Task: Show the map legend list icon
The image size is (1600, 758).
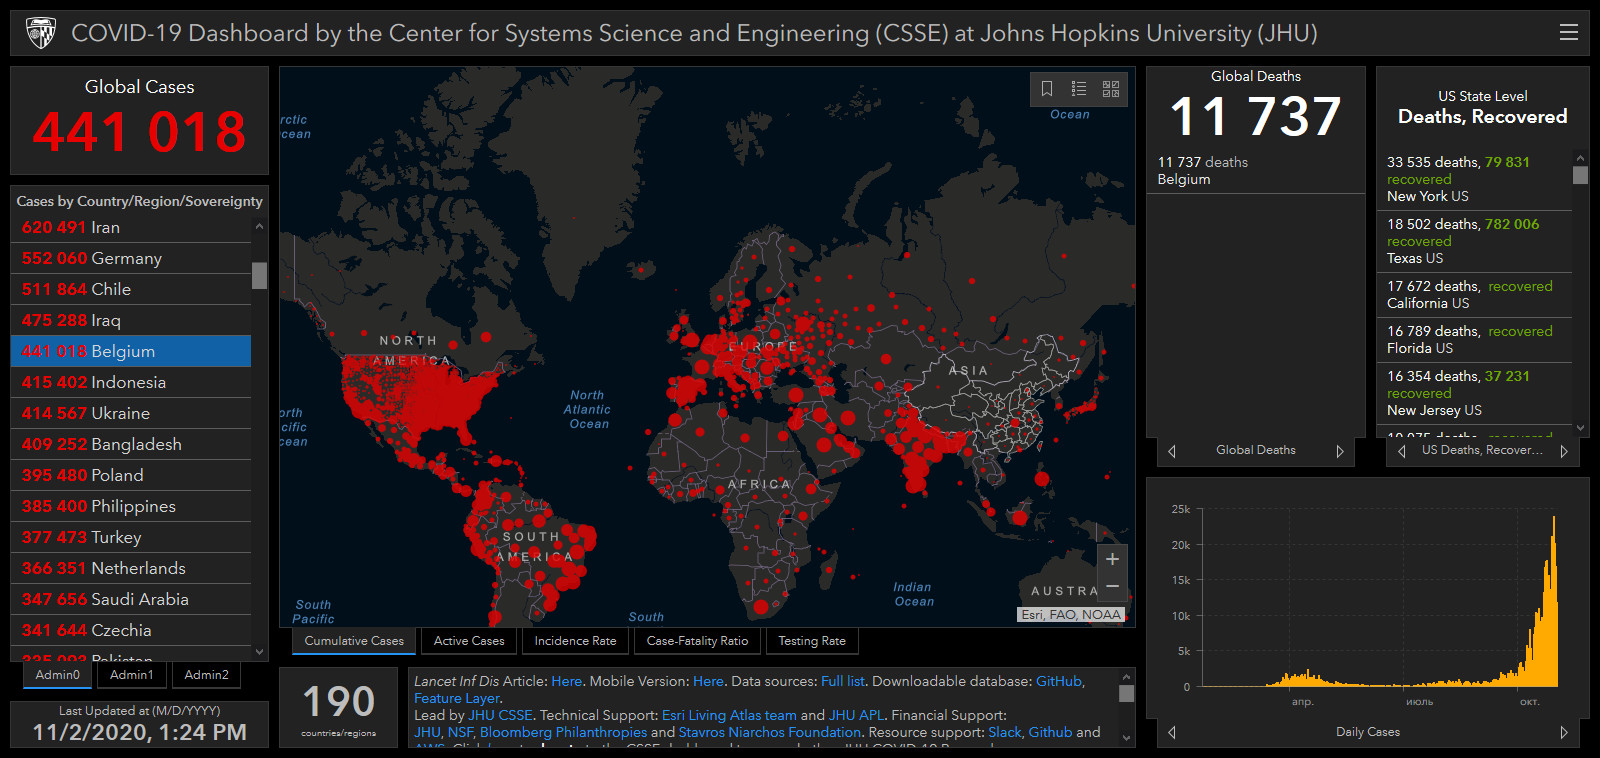Action: (1079, 89)
